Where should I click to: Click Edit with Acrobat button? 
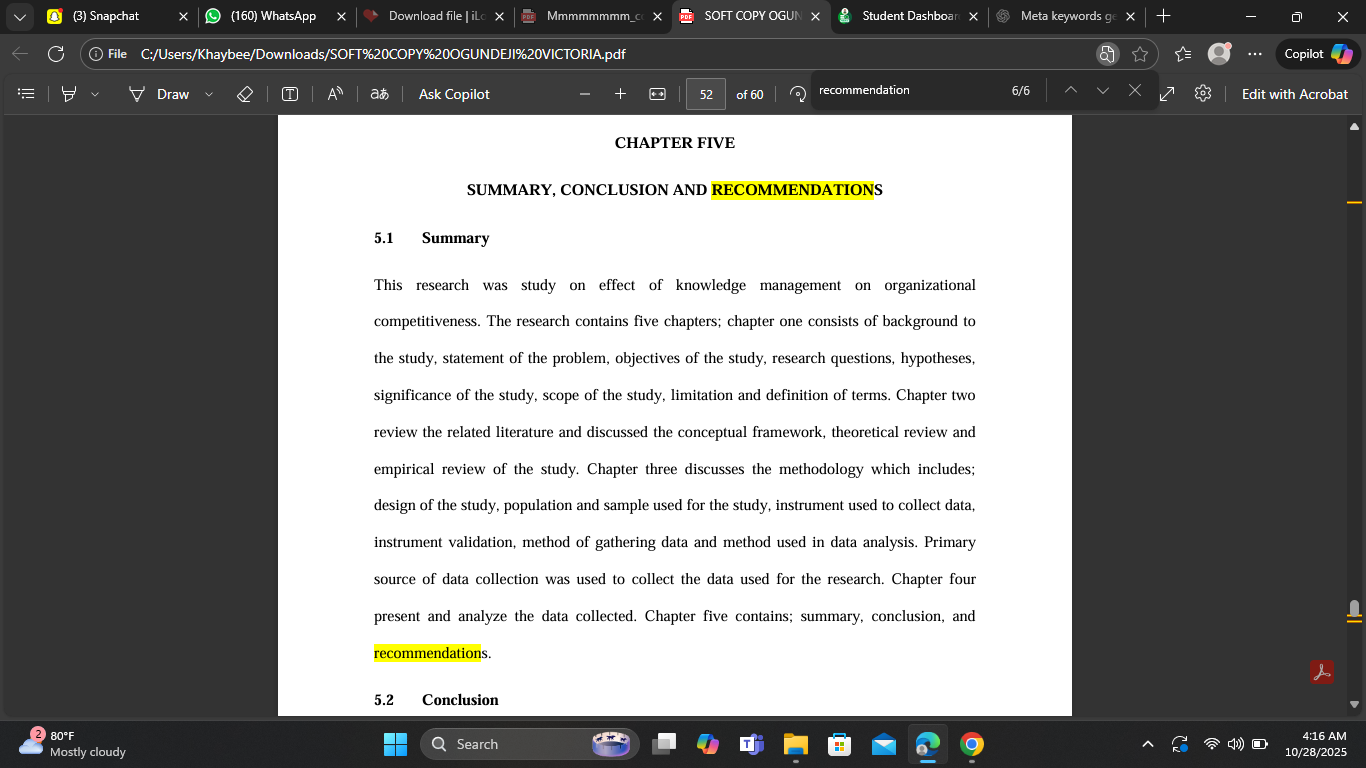coord(1294,94)
